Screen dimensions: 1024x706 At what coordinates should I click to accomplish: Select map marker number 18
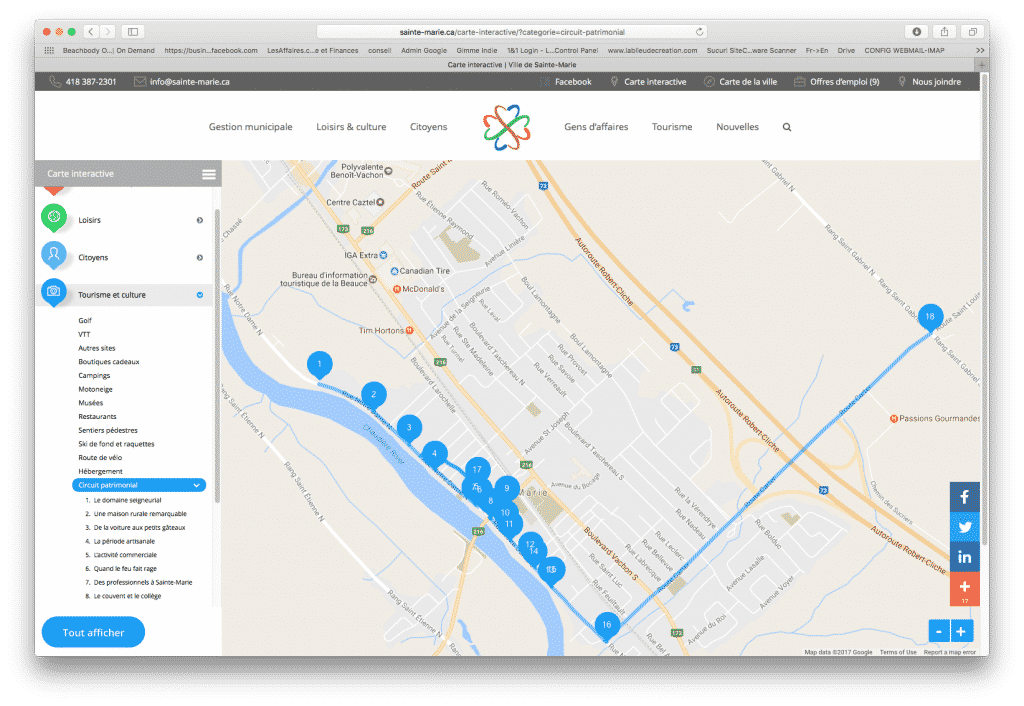[930, 316]
